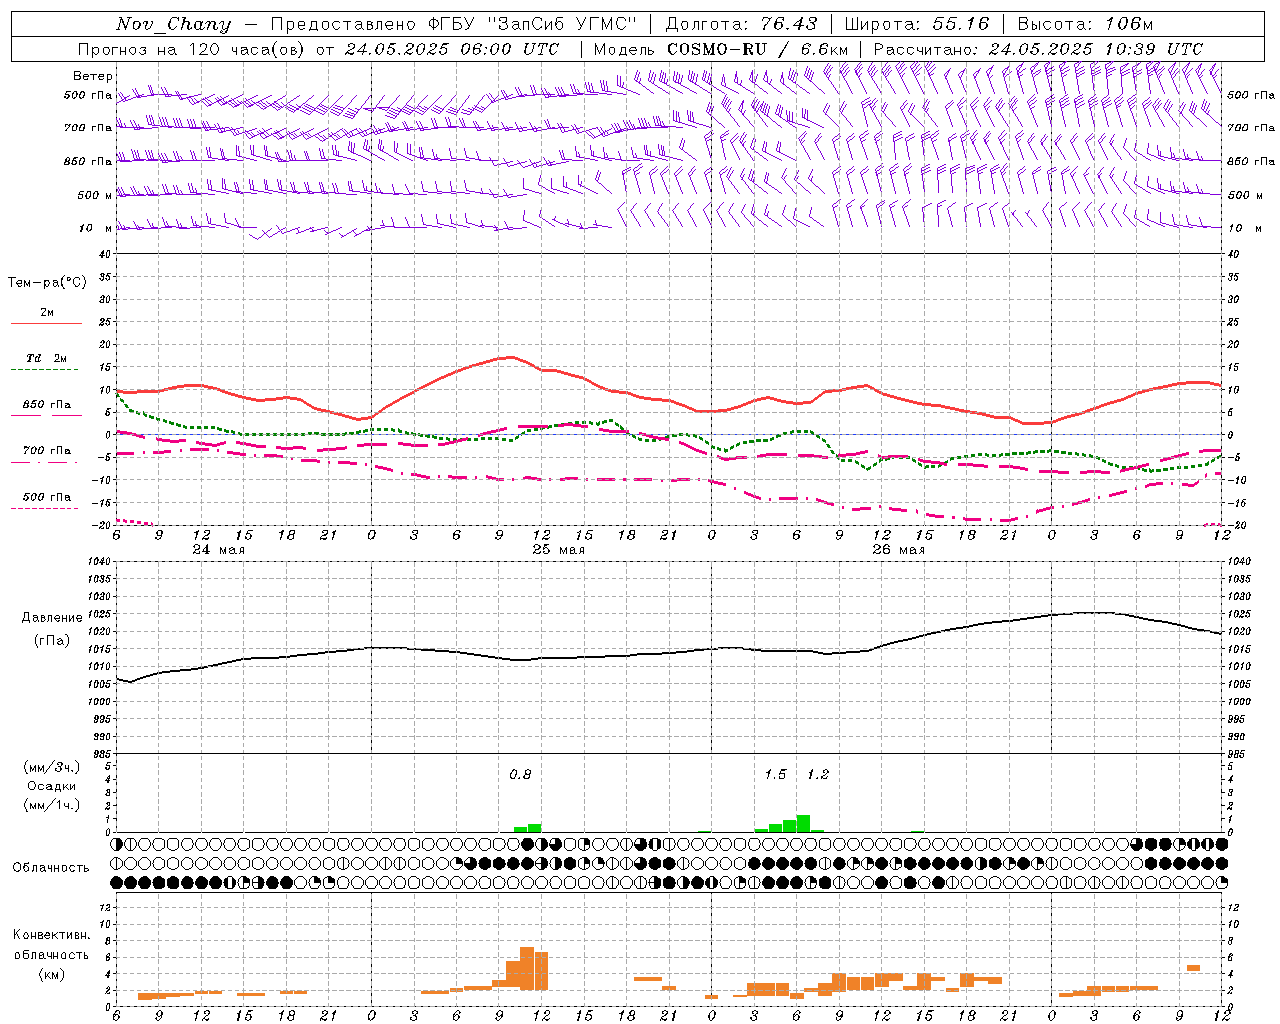
Task: Click the Тем-ра(°C) temperature panel title
Action: tap(47, 283)
